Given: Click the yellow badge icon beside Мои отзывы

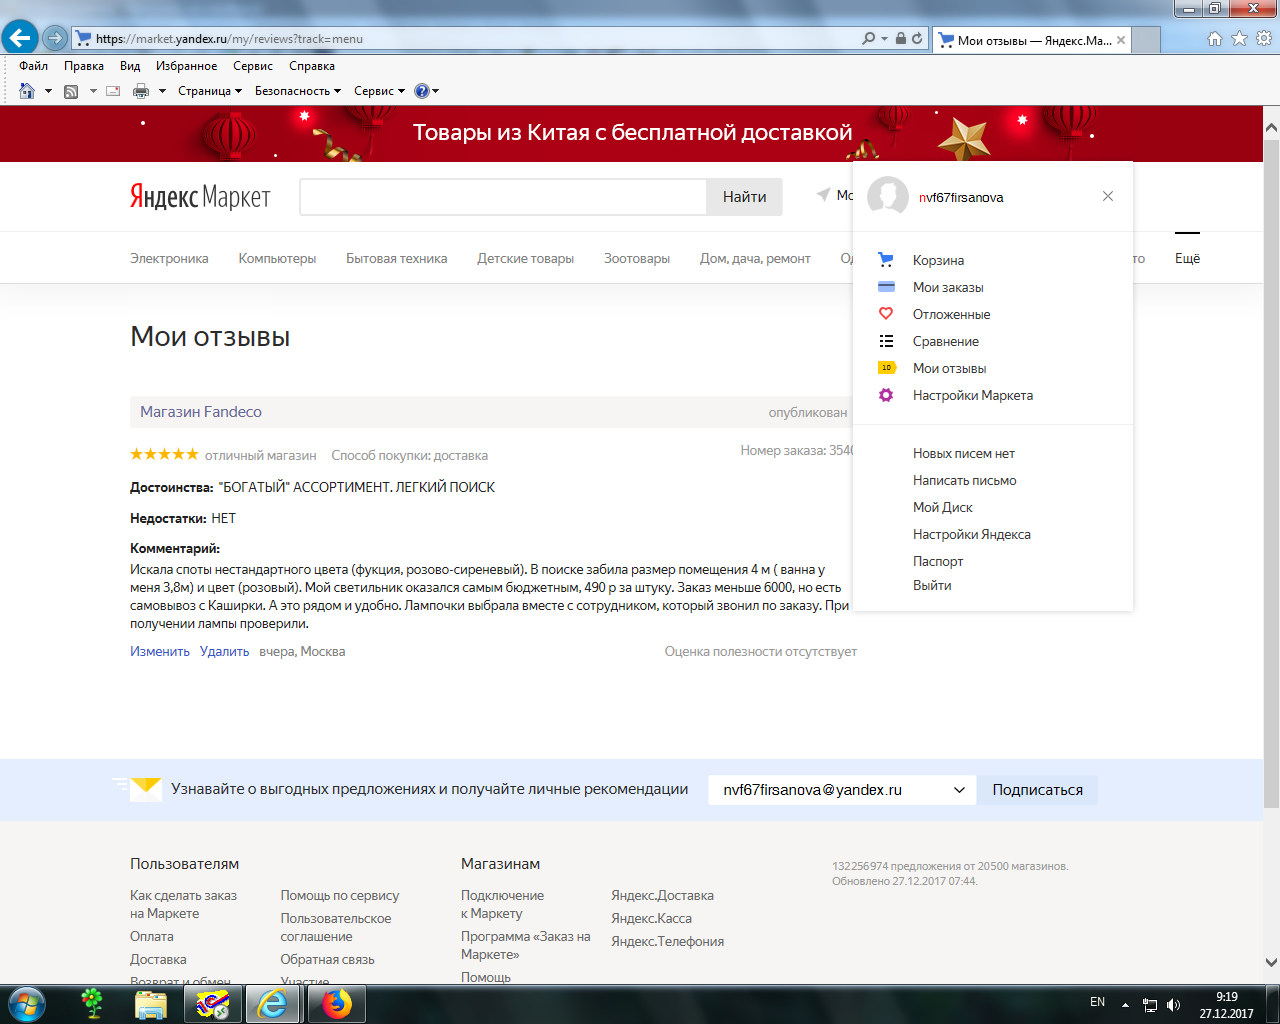Looking at the screenshot, I should [x=886, y=368].
